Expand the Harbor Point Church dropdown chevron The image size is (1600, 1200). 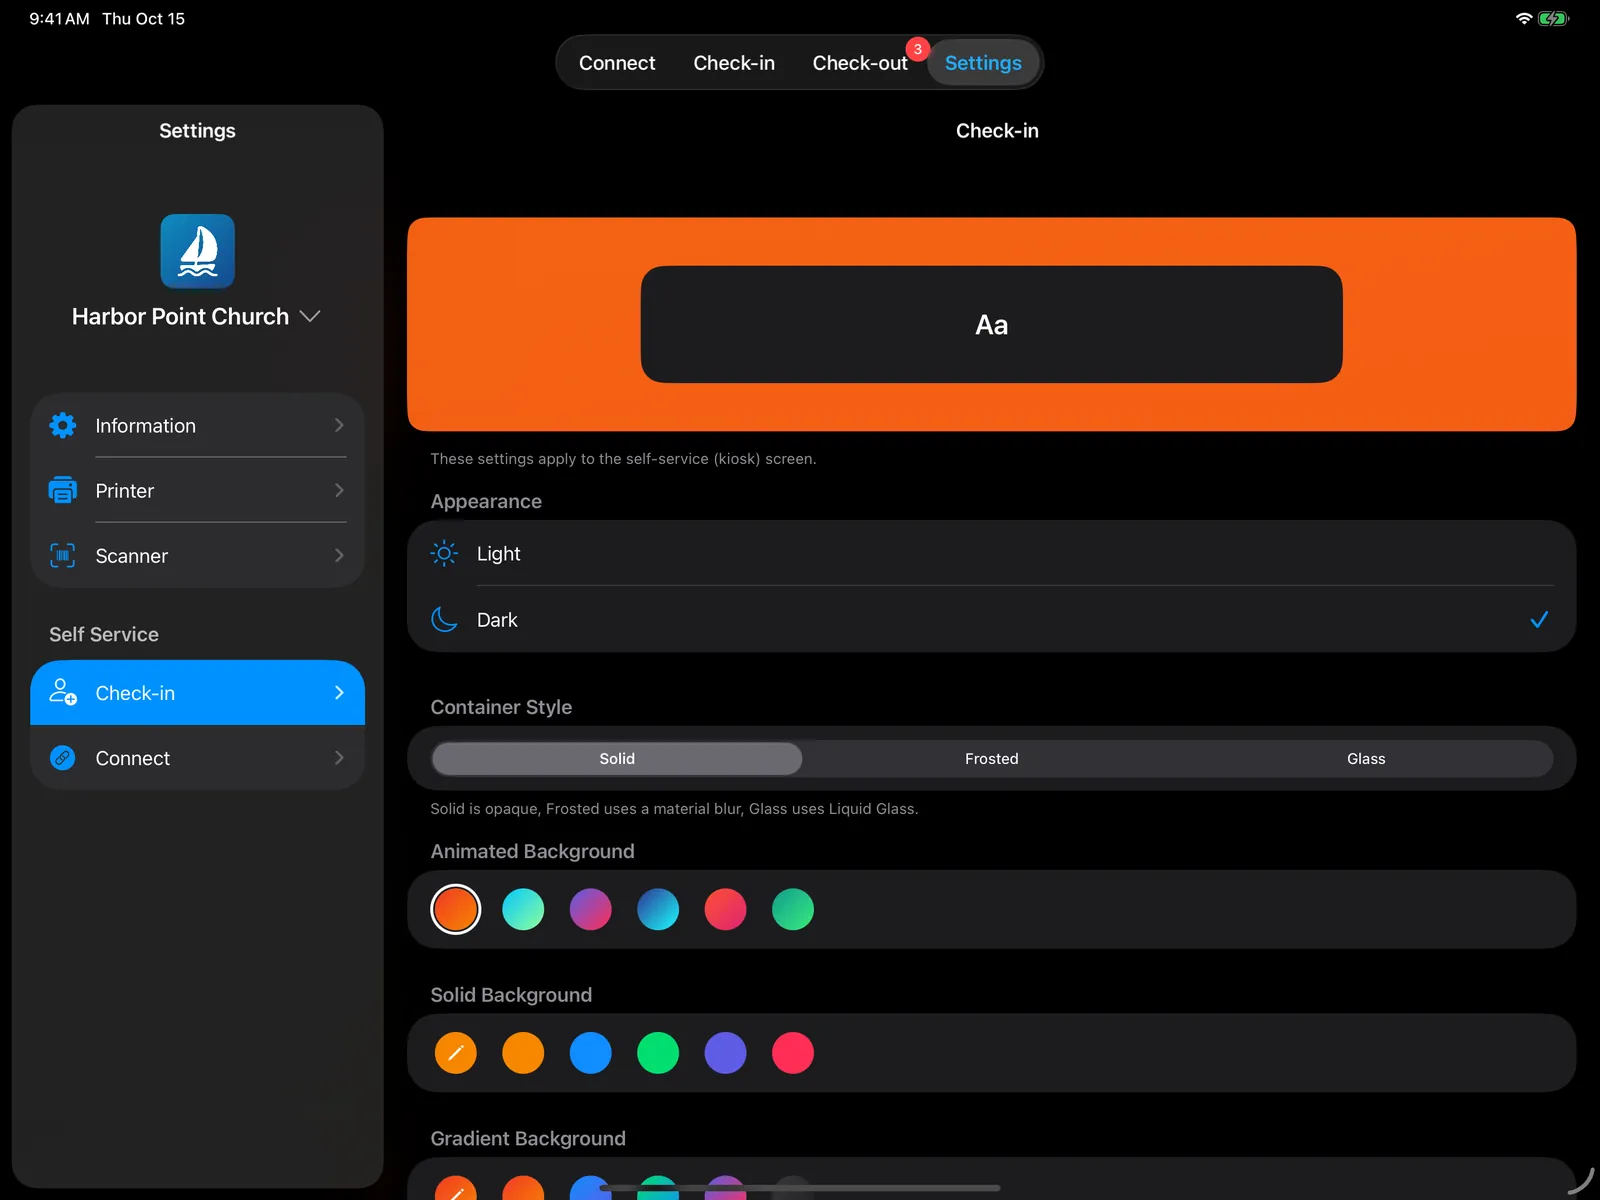point(310,316)
